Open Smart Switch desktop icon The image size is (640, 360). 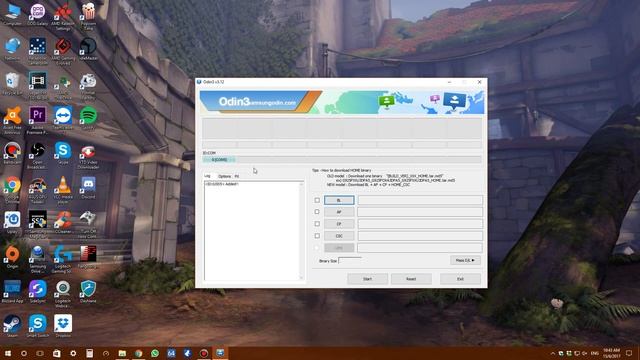37,327
